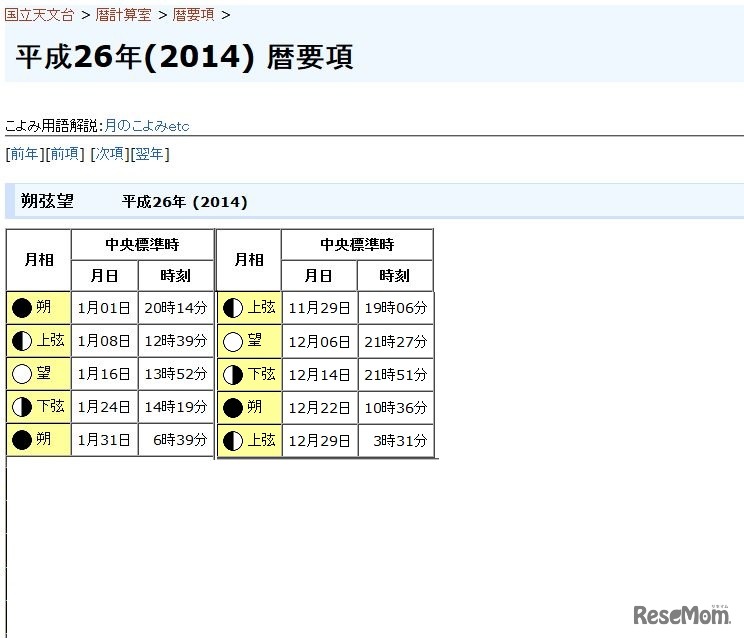Click first quarter icon in 12月29日 row

pos(232,441)
